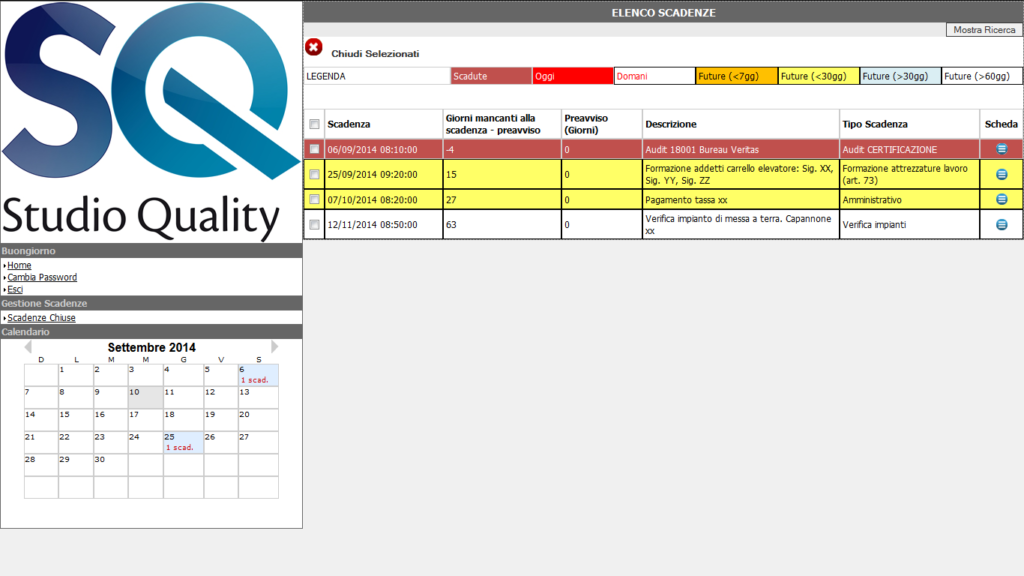Click the Scadute legend swatch
Screen dimensions: 1024x576
pos(491,76)
